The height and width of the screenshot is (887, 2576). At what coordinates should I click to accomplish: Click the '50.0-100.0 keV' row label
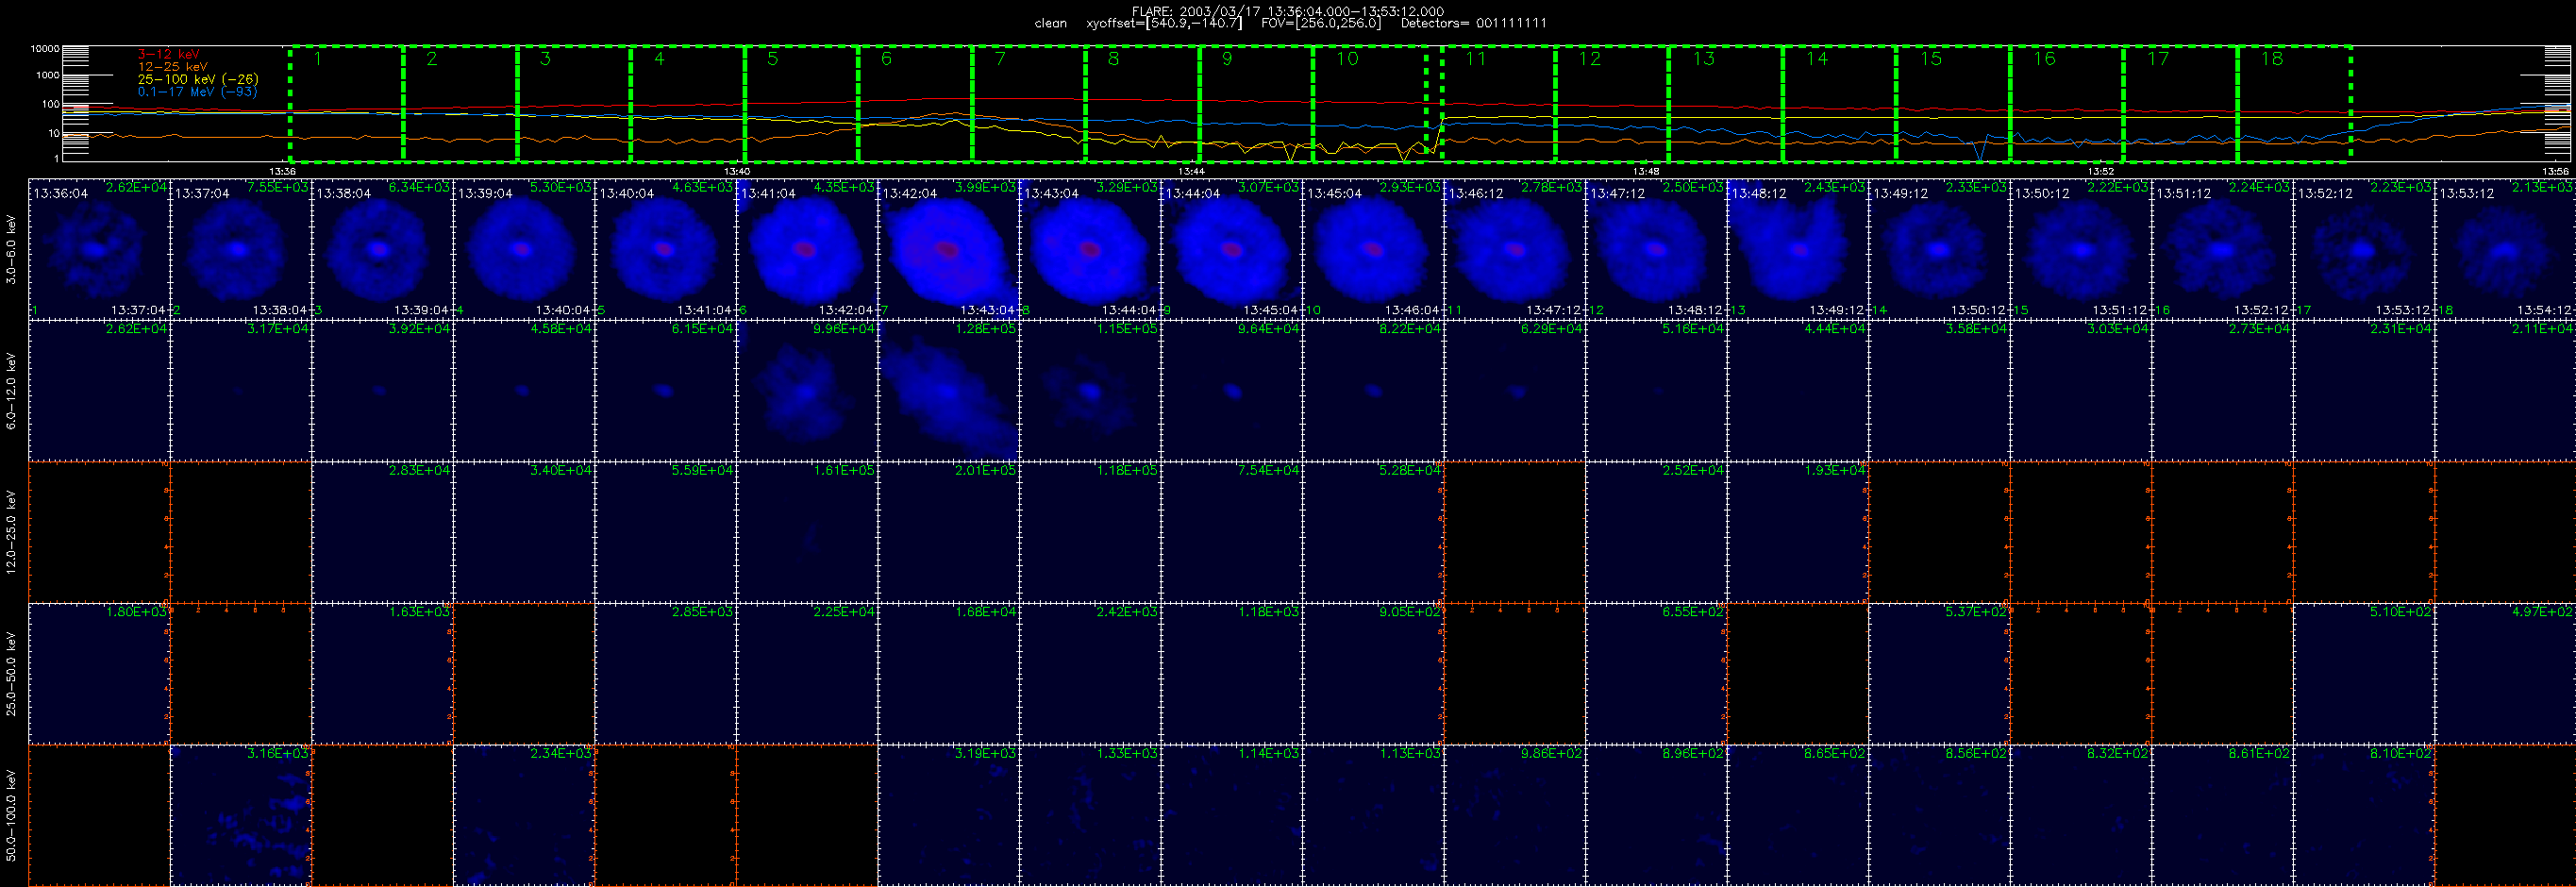pyautogui.click(x=11, y=815)
